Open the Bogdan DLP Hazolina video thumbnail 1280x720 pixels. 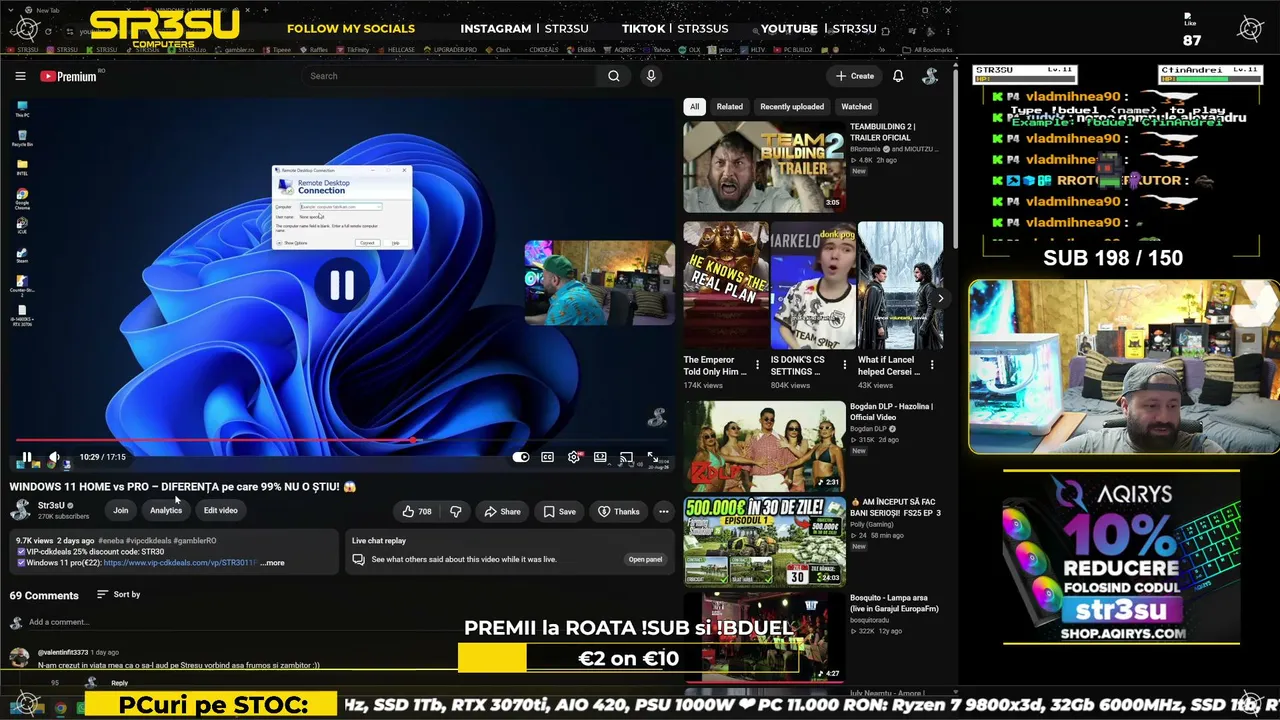tap(764, 447)
